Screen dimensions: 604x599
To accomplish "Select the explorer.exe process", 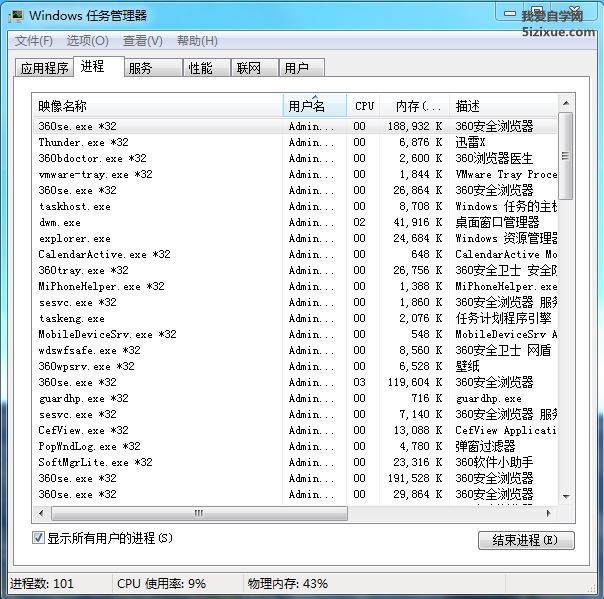I will (295, 238).
